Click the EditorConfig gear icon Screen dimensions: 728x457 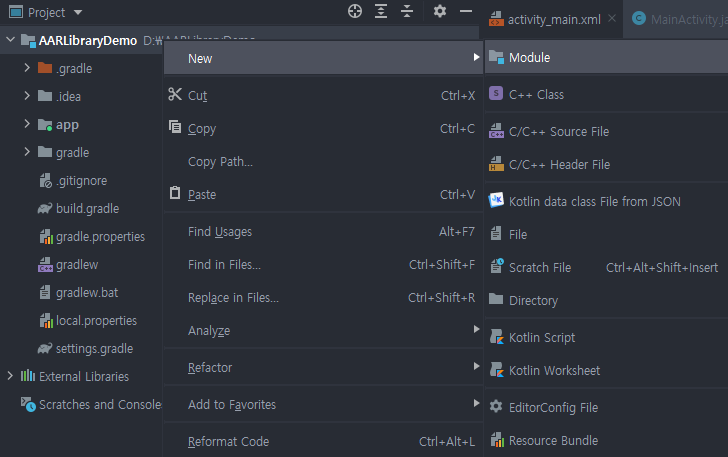click(x=496, y=406)
